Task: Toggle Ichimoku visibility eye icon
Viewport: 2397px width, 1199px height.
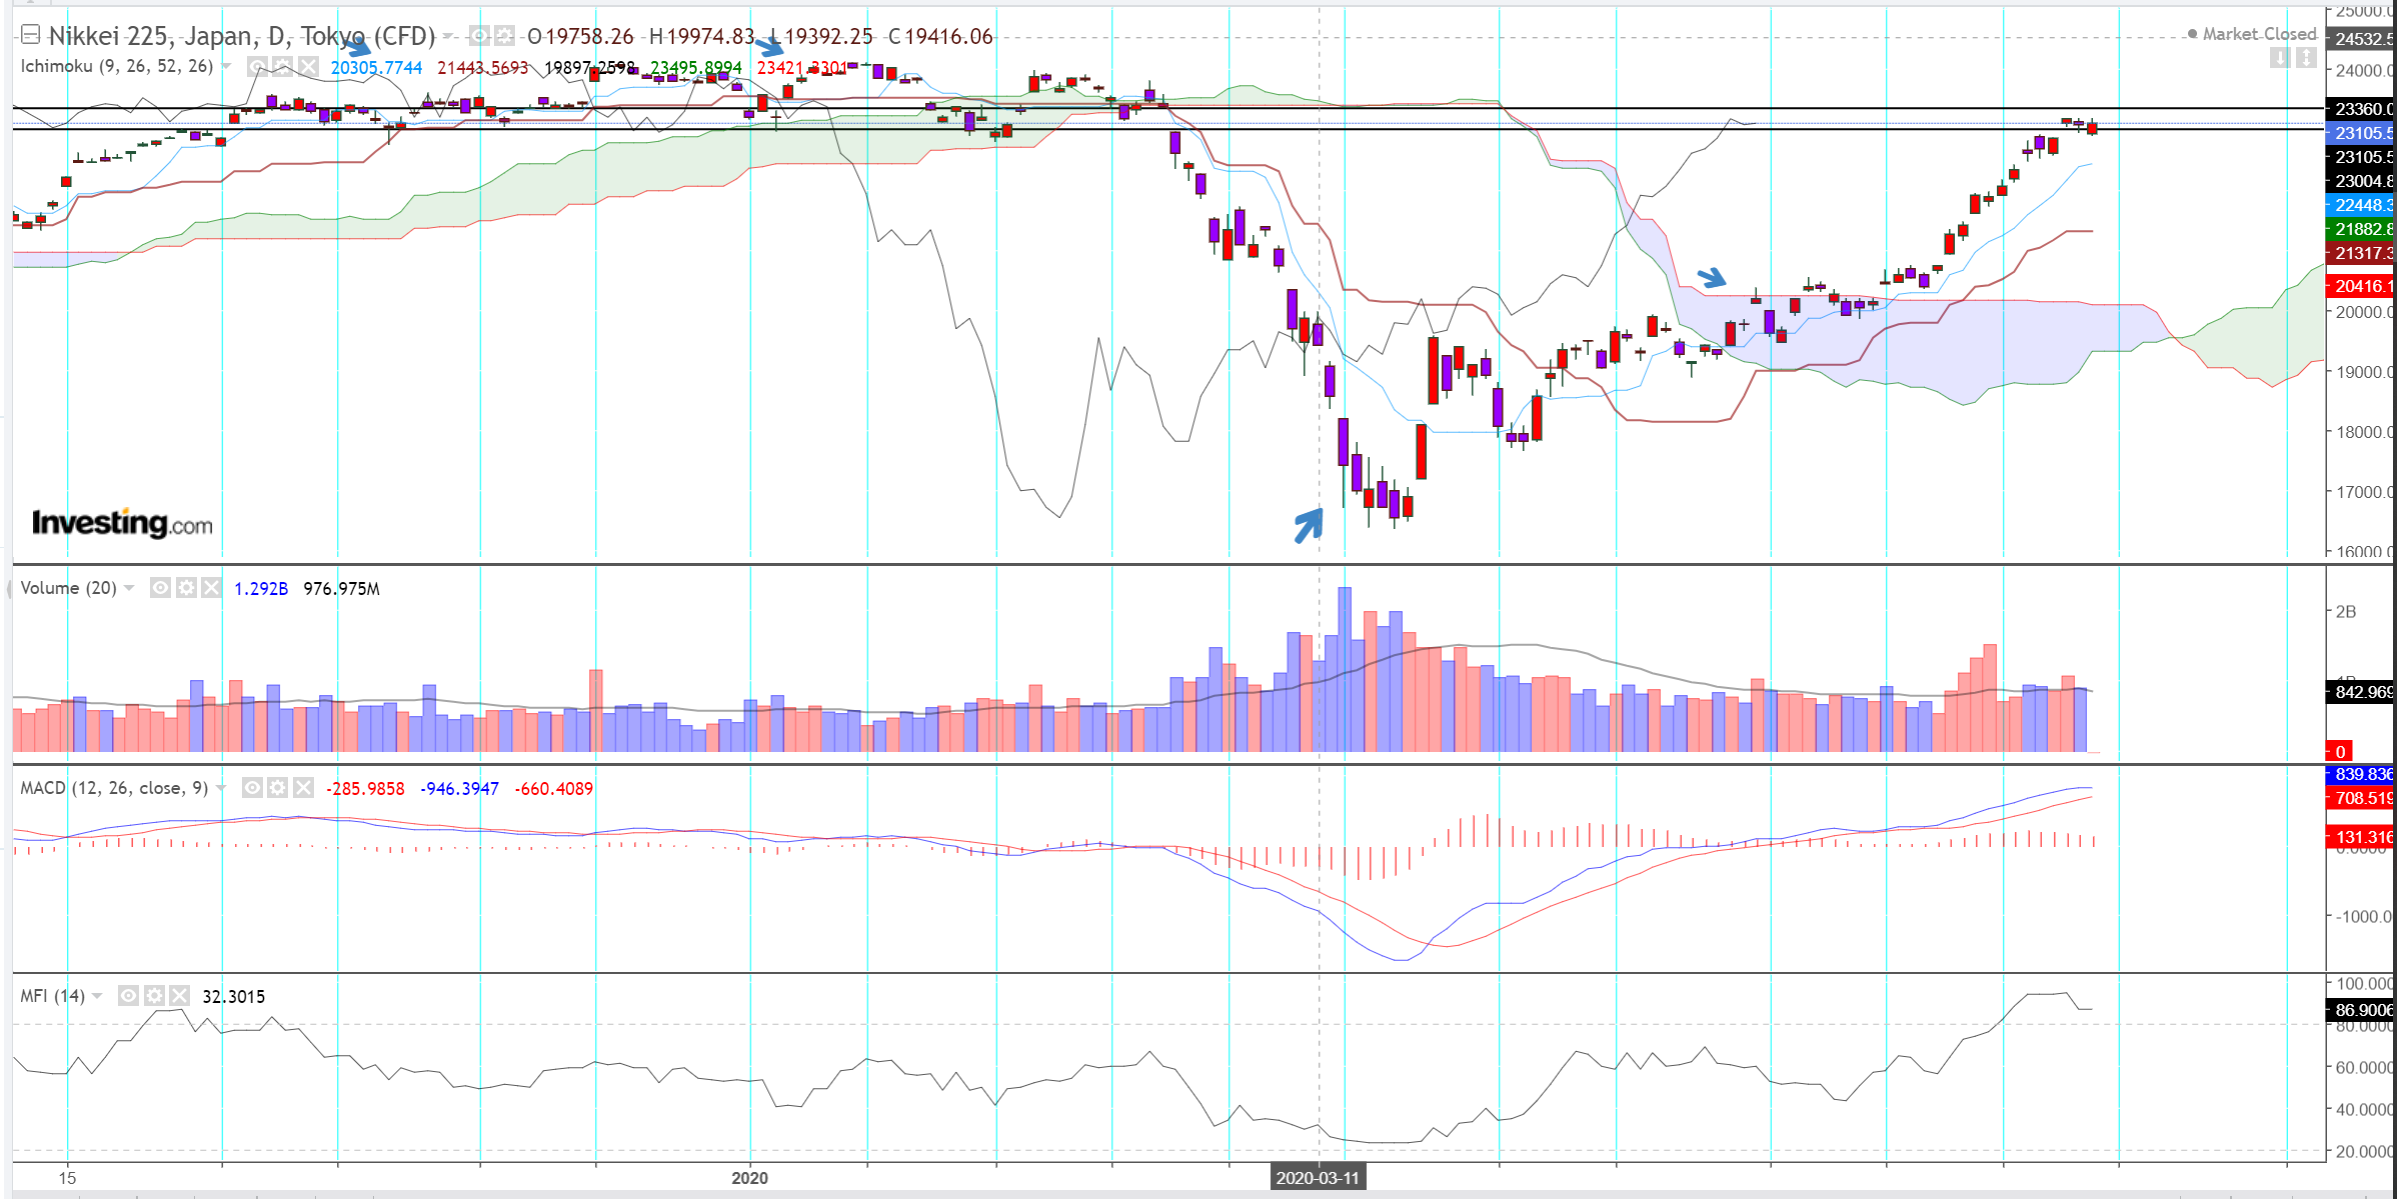Action: tap(258, 67)
